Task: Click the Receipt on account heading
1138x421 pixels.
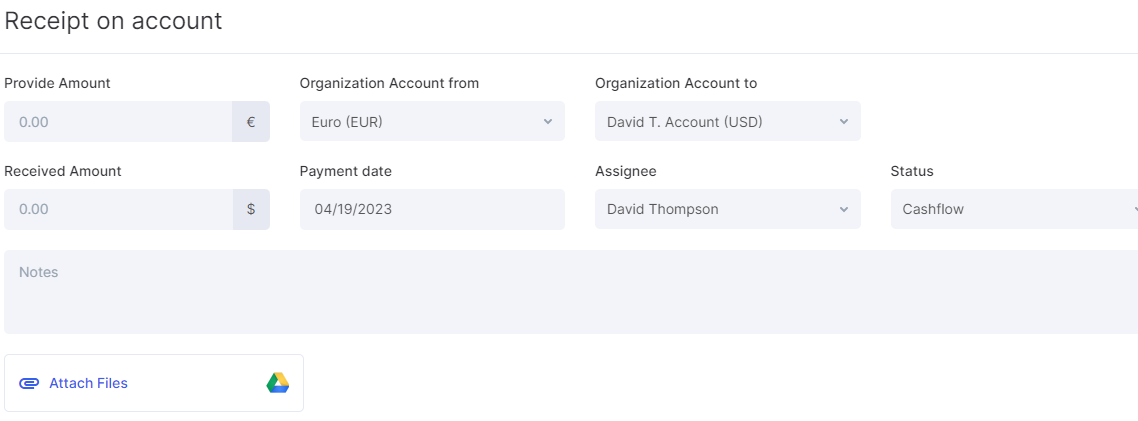Action: point(113,21)
